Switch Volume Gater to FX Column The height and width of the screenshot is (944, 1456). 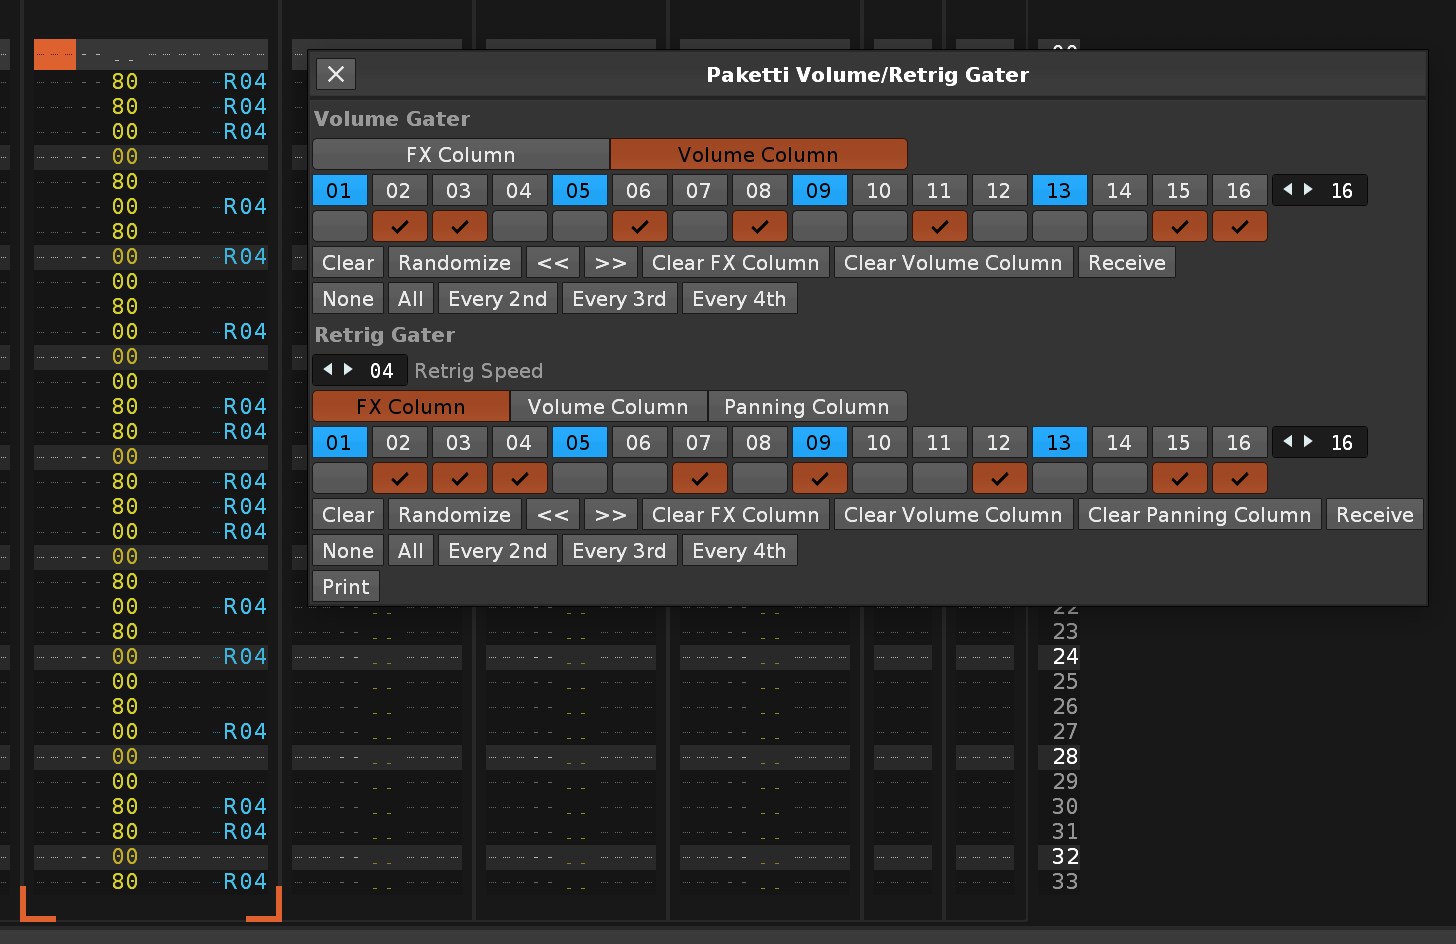[460, 155]
